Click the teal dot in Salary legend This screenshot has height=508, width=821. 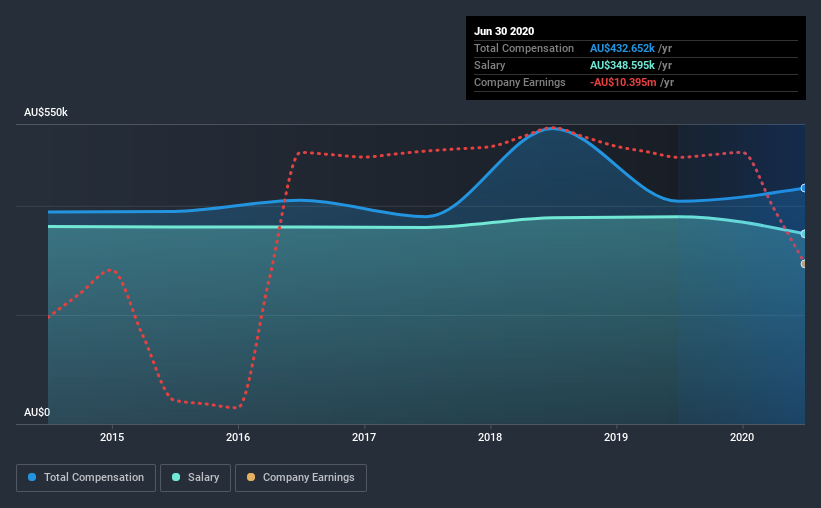click(176, 477)
